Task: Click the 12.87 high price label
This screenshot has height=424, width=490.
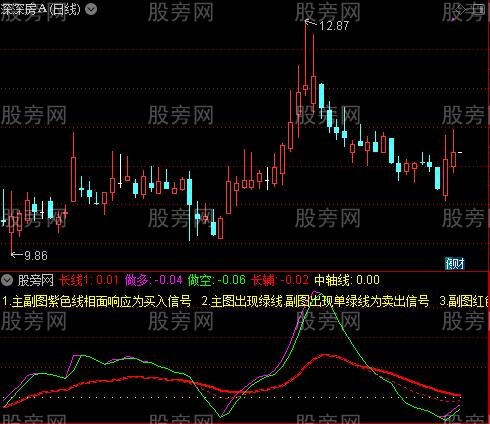Action: point(334,26)
